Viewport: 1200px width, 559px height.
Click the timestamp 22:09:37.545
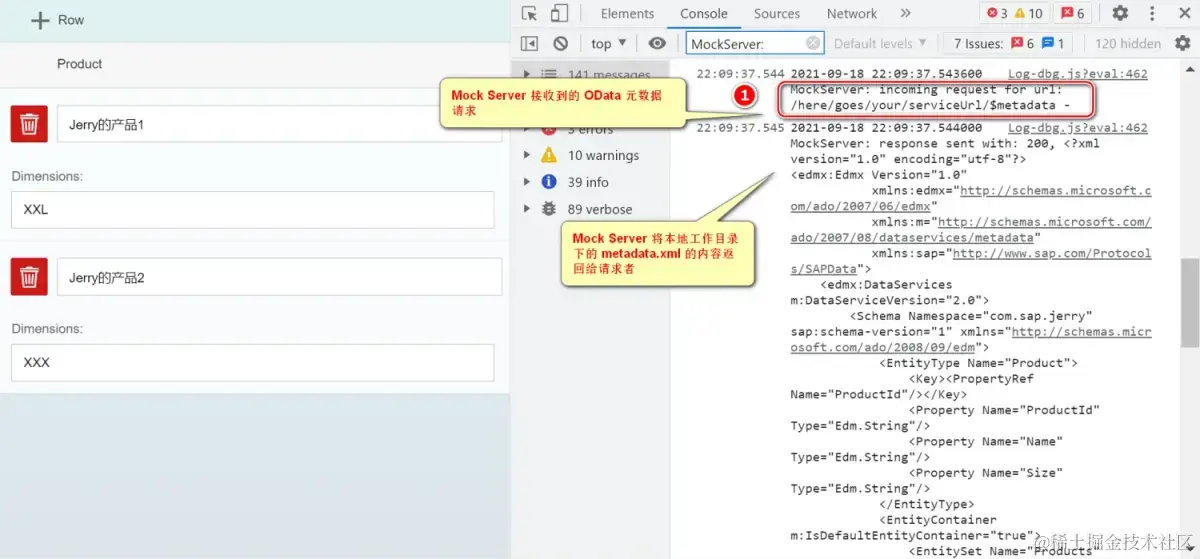[740, 128]
